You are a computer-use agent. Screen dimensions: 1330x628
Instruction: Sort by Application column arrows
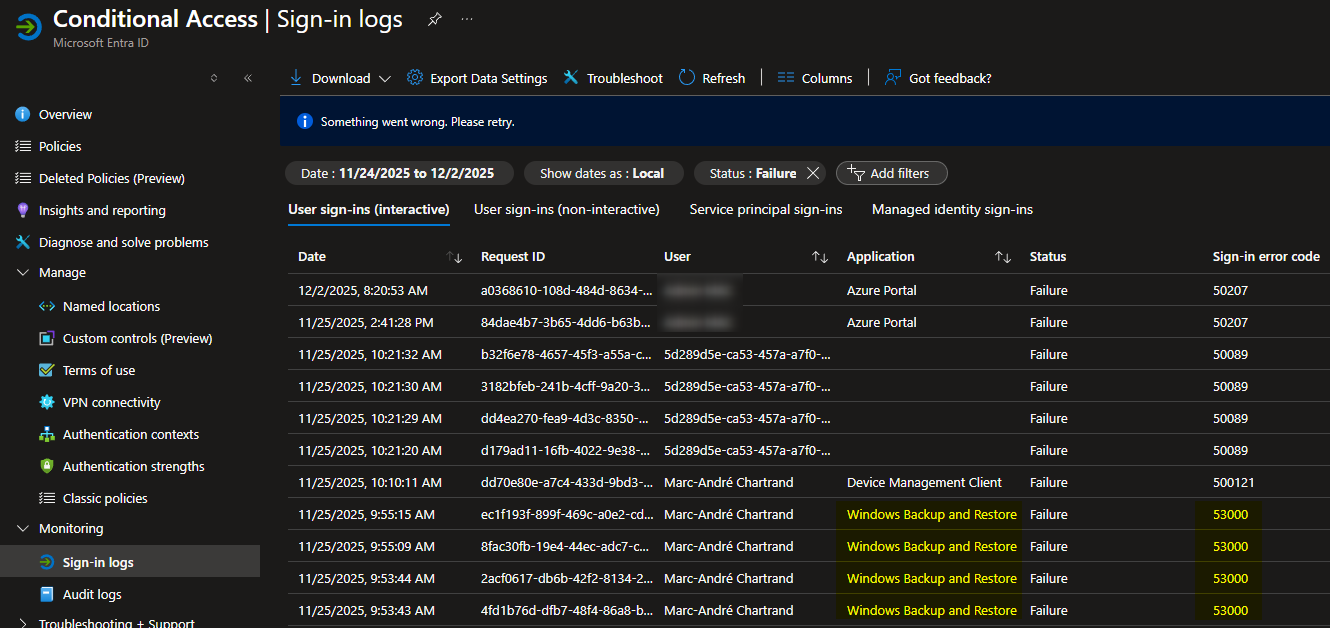(1003, 257)
